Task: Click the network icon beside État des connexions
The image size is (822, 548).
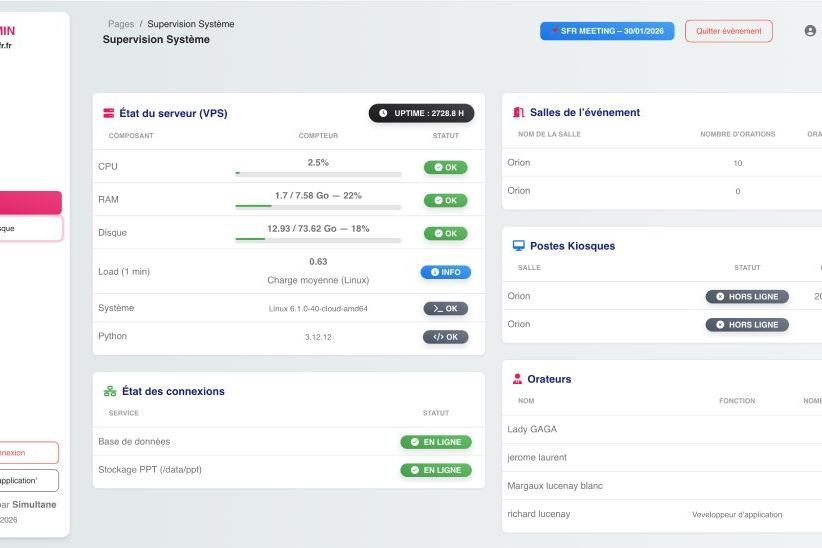Action: click(110, 391)
